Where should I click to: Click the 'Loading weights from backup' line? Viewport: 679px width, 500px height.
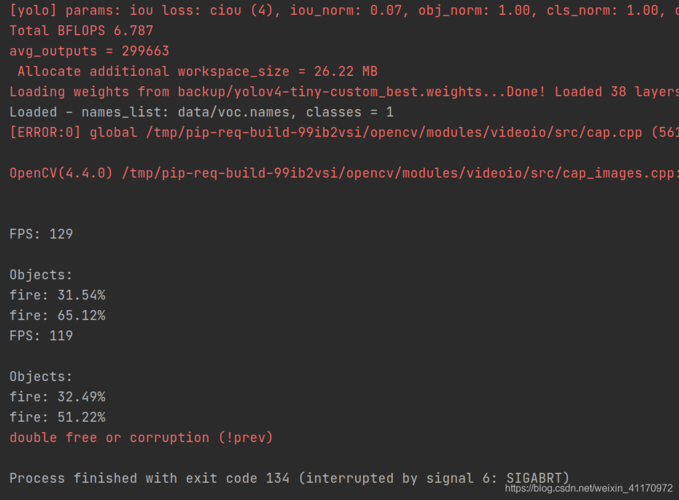tap(344, 92)
